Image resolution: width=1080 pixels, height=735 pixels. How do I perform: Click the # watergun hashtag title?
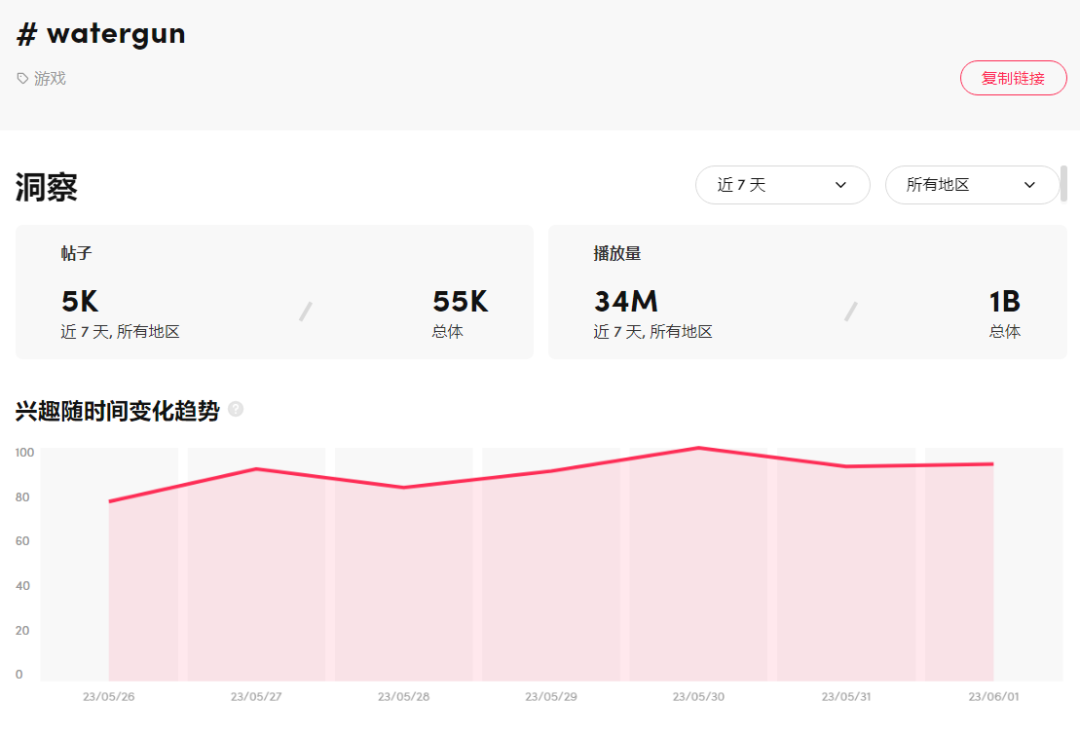click(100, 33)
